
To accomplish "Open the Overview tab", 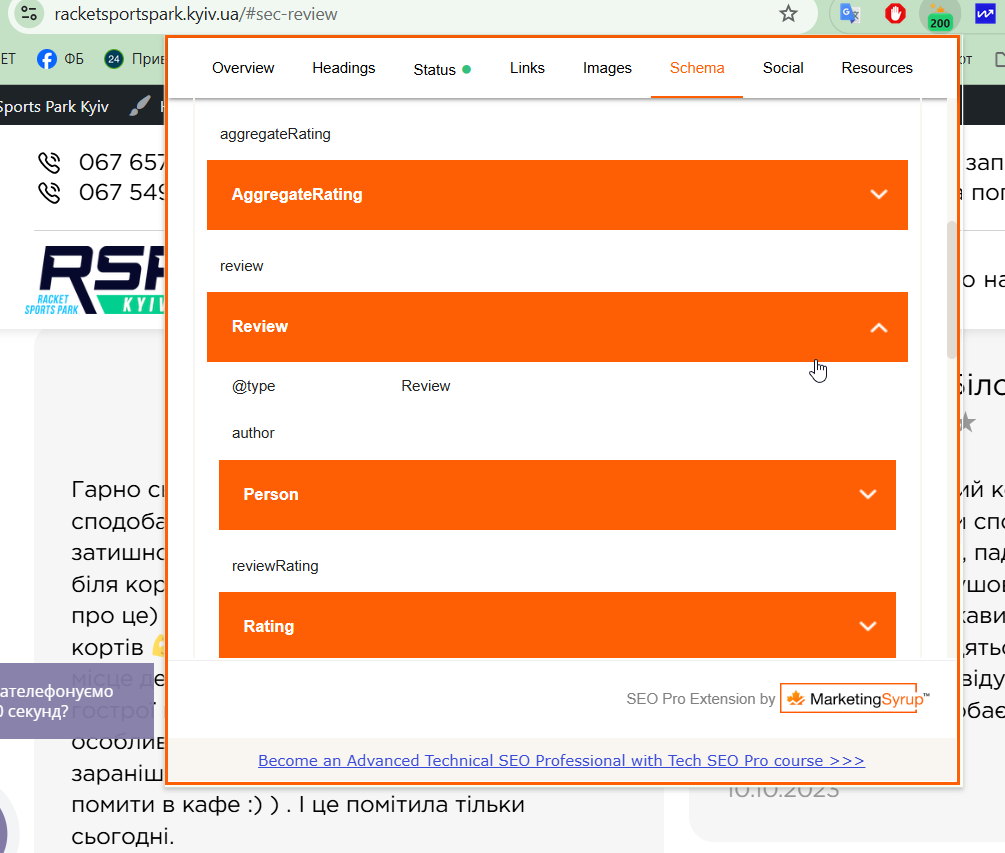I will pos(243,68).
